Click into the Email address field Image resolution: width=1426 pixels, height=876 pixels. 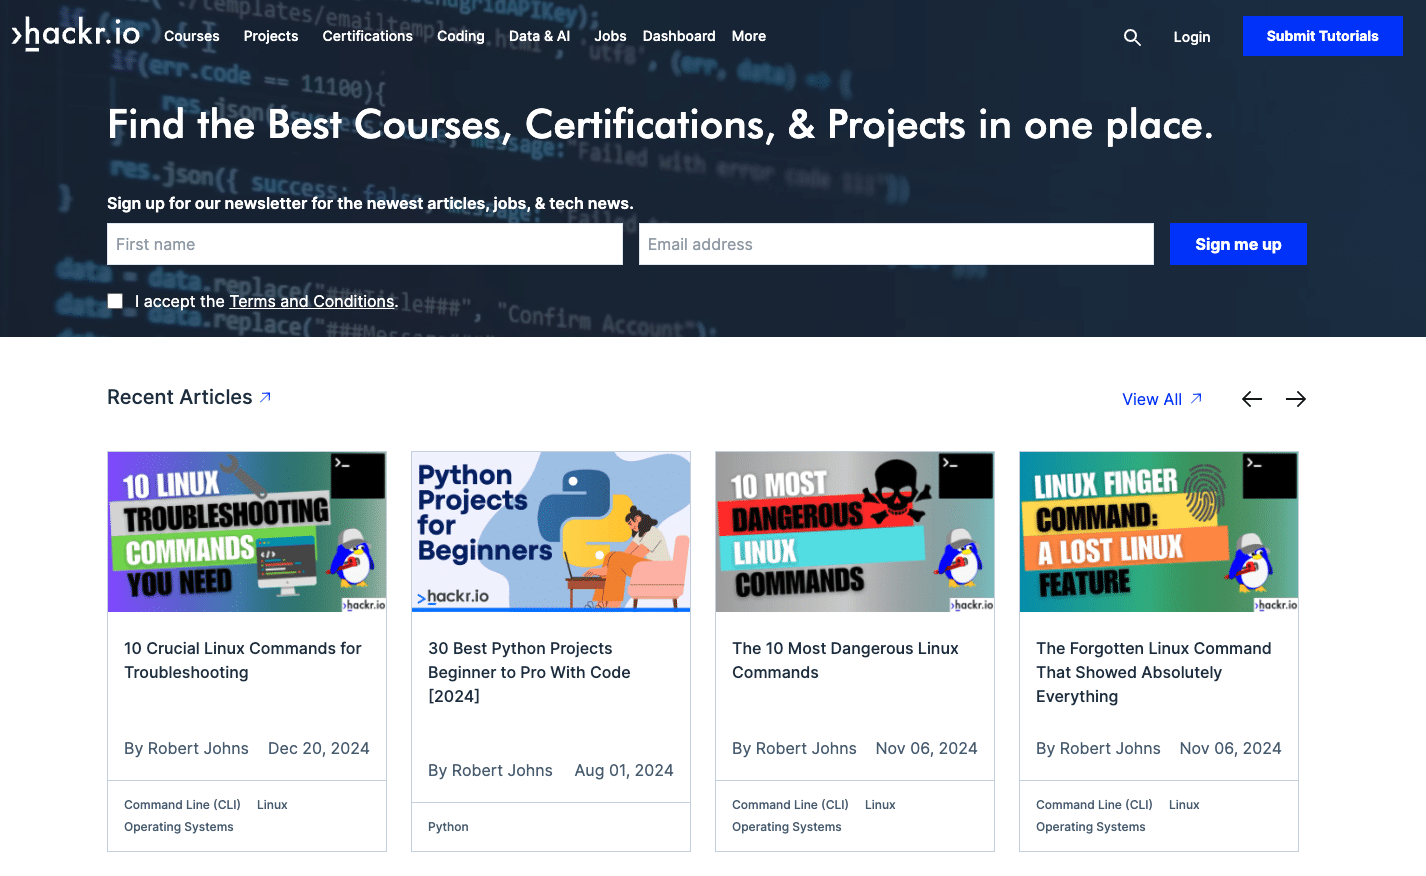[x=895, y=244]
